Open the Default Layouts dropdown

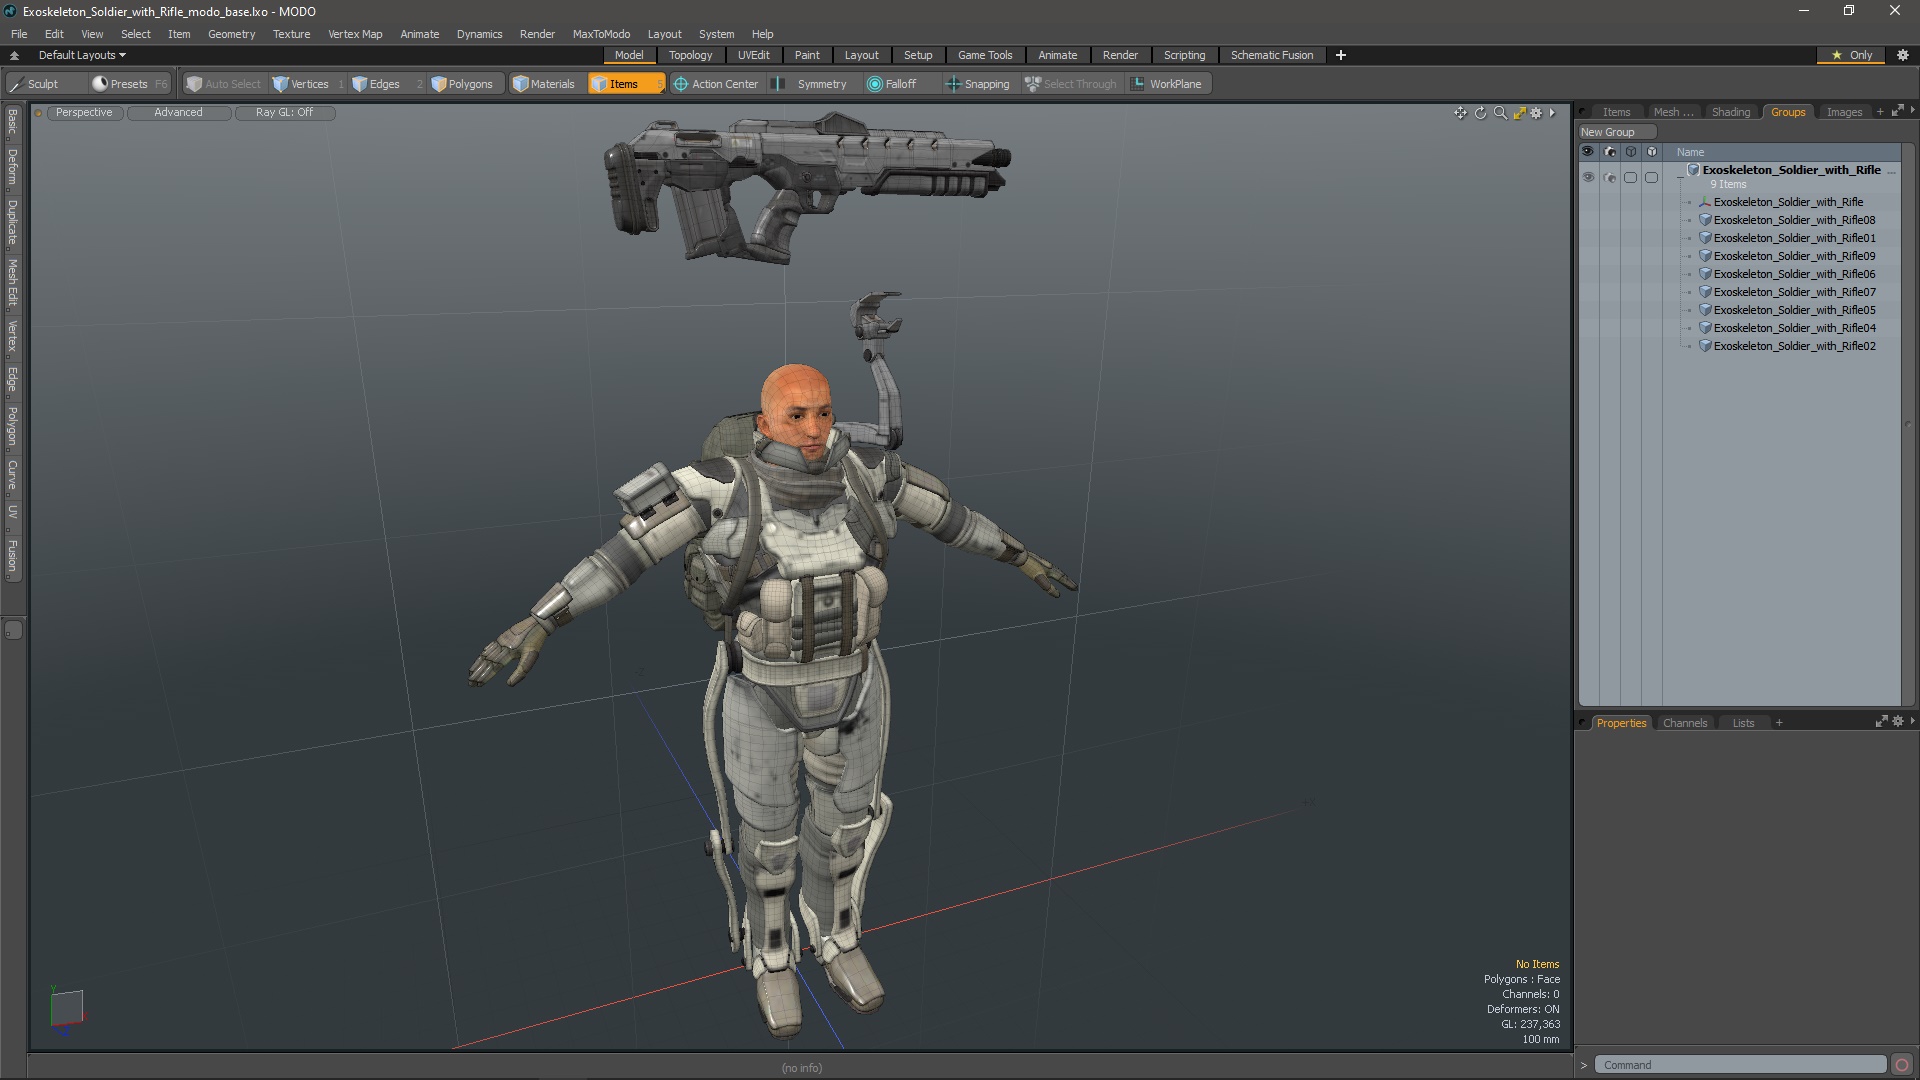point(82,55)
